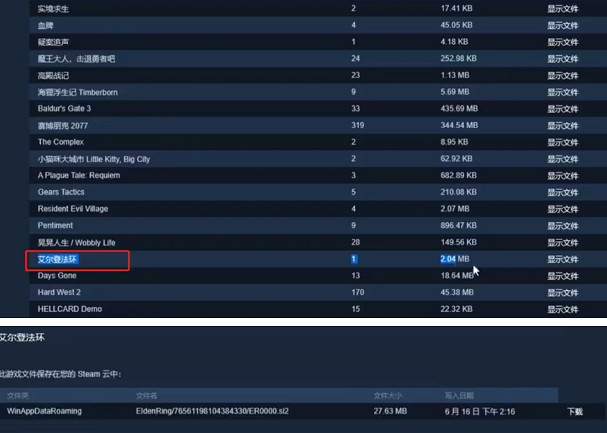Show files for 海狸浮生记 Timberborn
607x433 pixels.
pyautogui.click(x=562, y=91)
